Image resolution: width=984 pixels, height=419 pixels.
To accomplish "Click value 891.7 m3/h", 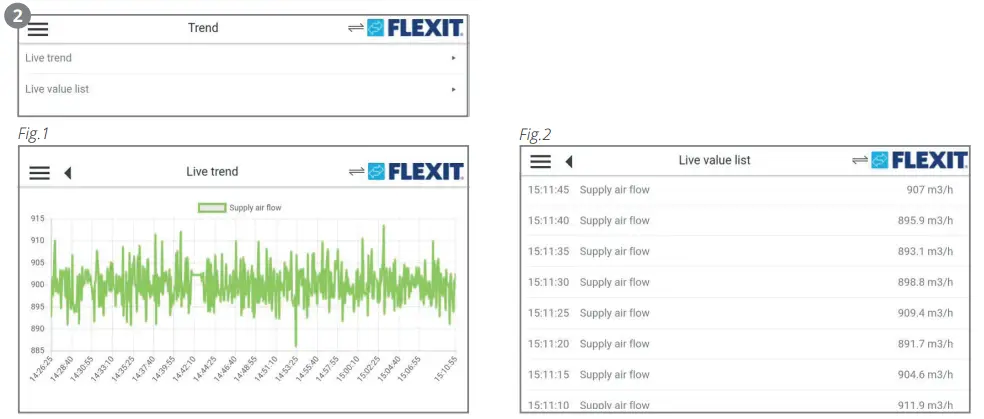I will coord(925,344).
